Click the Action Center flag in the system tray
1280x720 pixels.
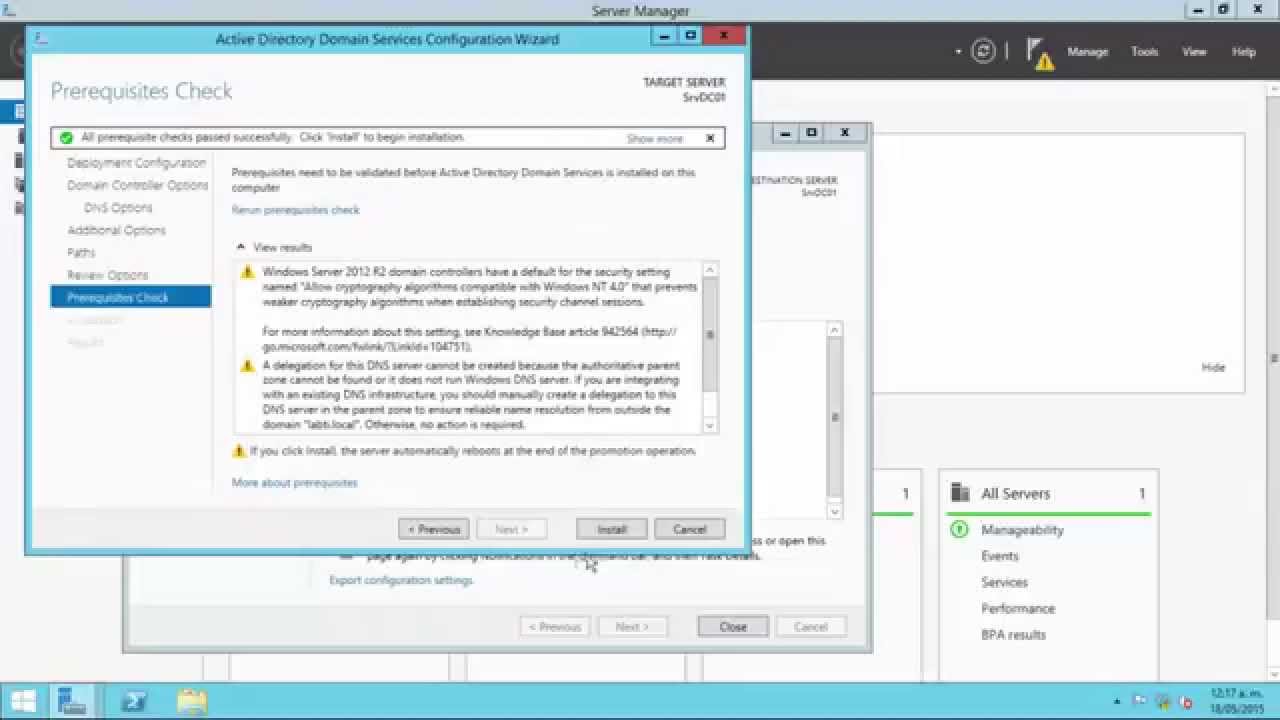[1140, 701]
